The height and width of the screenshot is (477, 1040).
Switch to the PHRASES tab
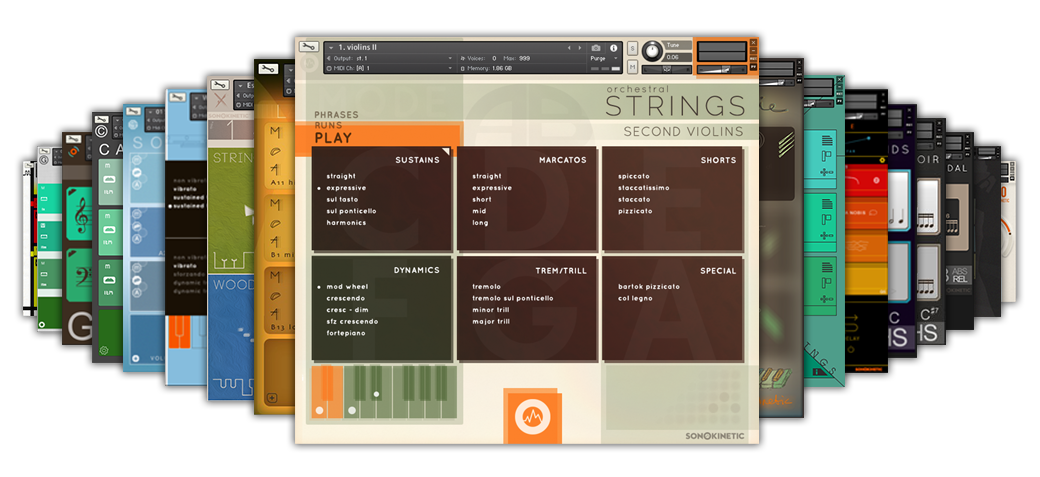[336, 115]
